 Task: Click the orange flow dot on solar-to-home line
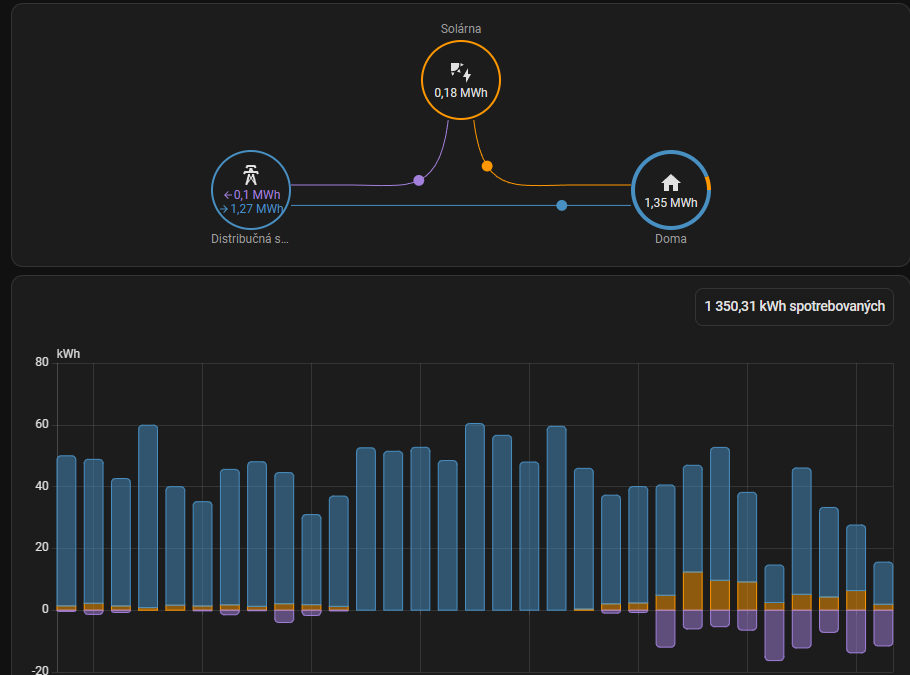coord(487,166)
